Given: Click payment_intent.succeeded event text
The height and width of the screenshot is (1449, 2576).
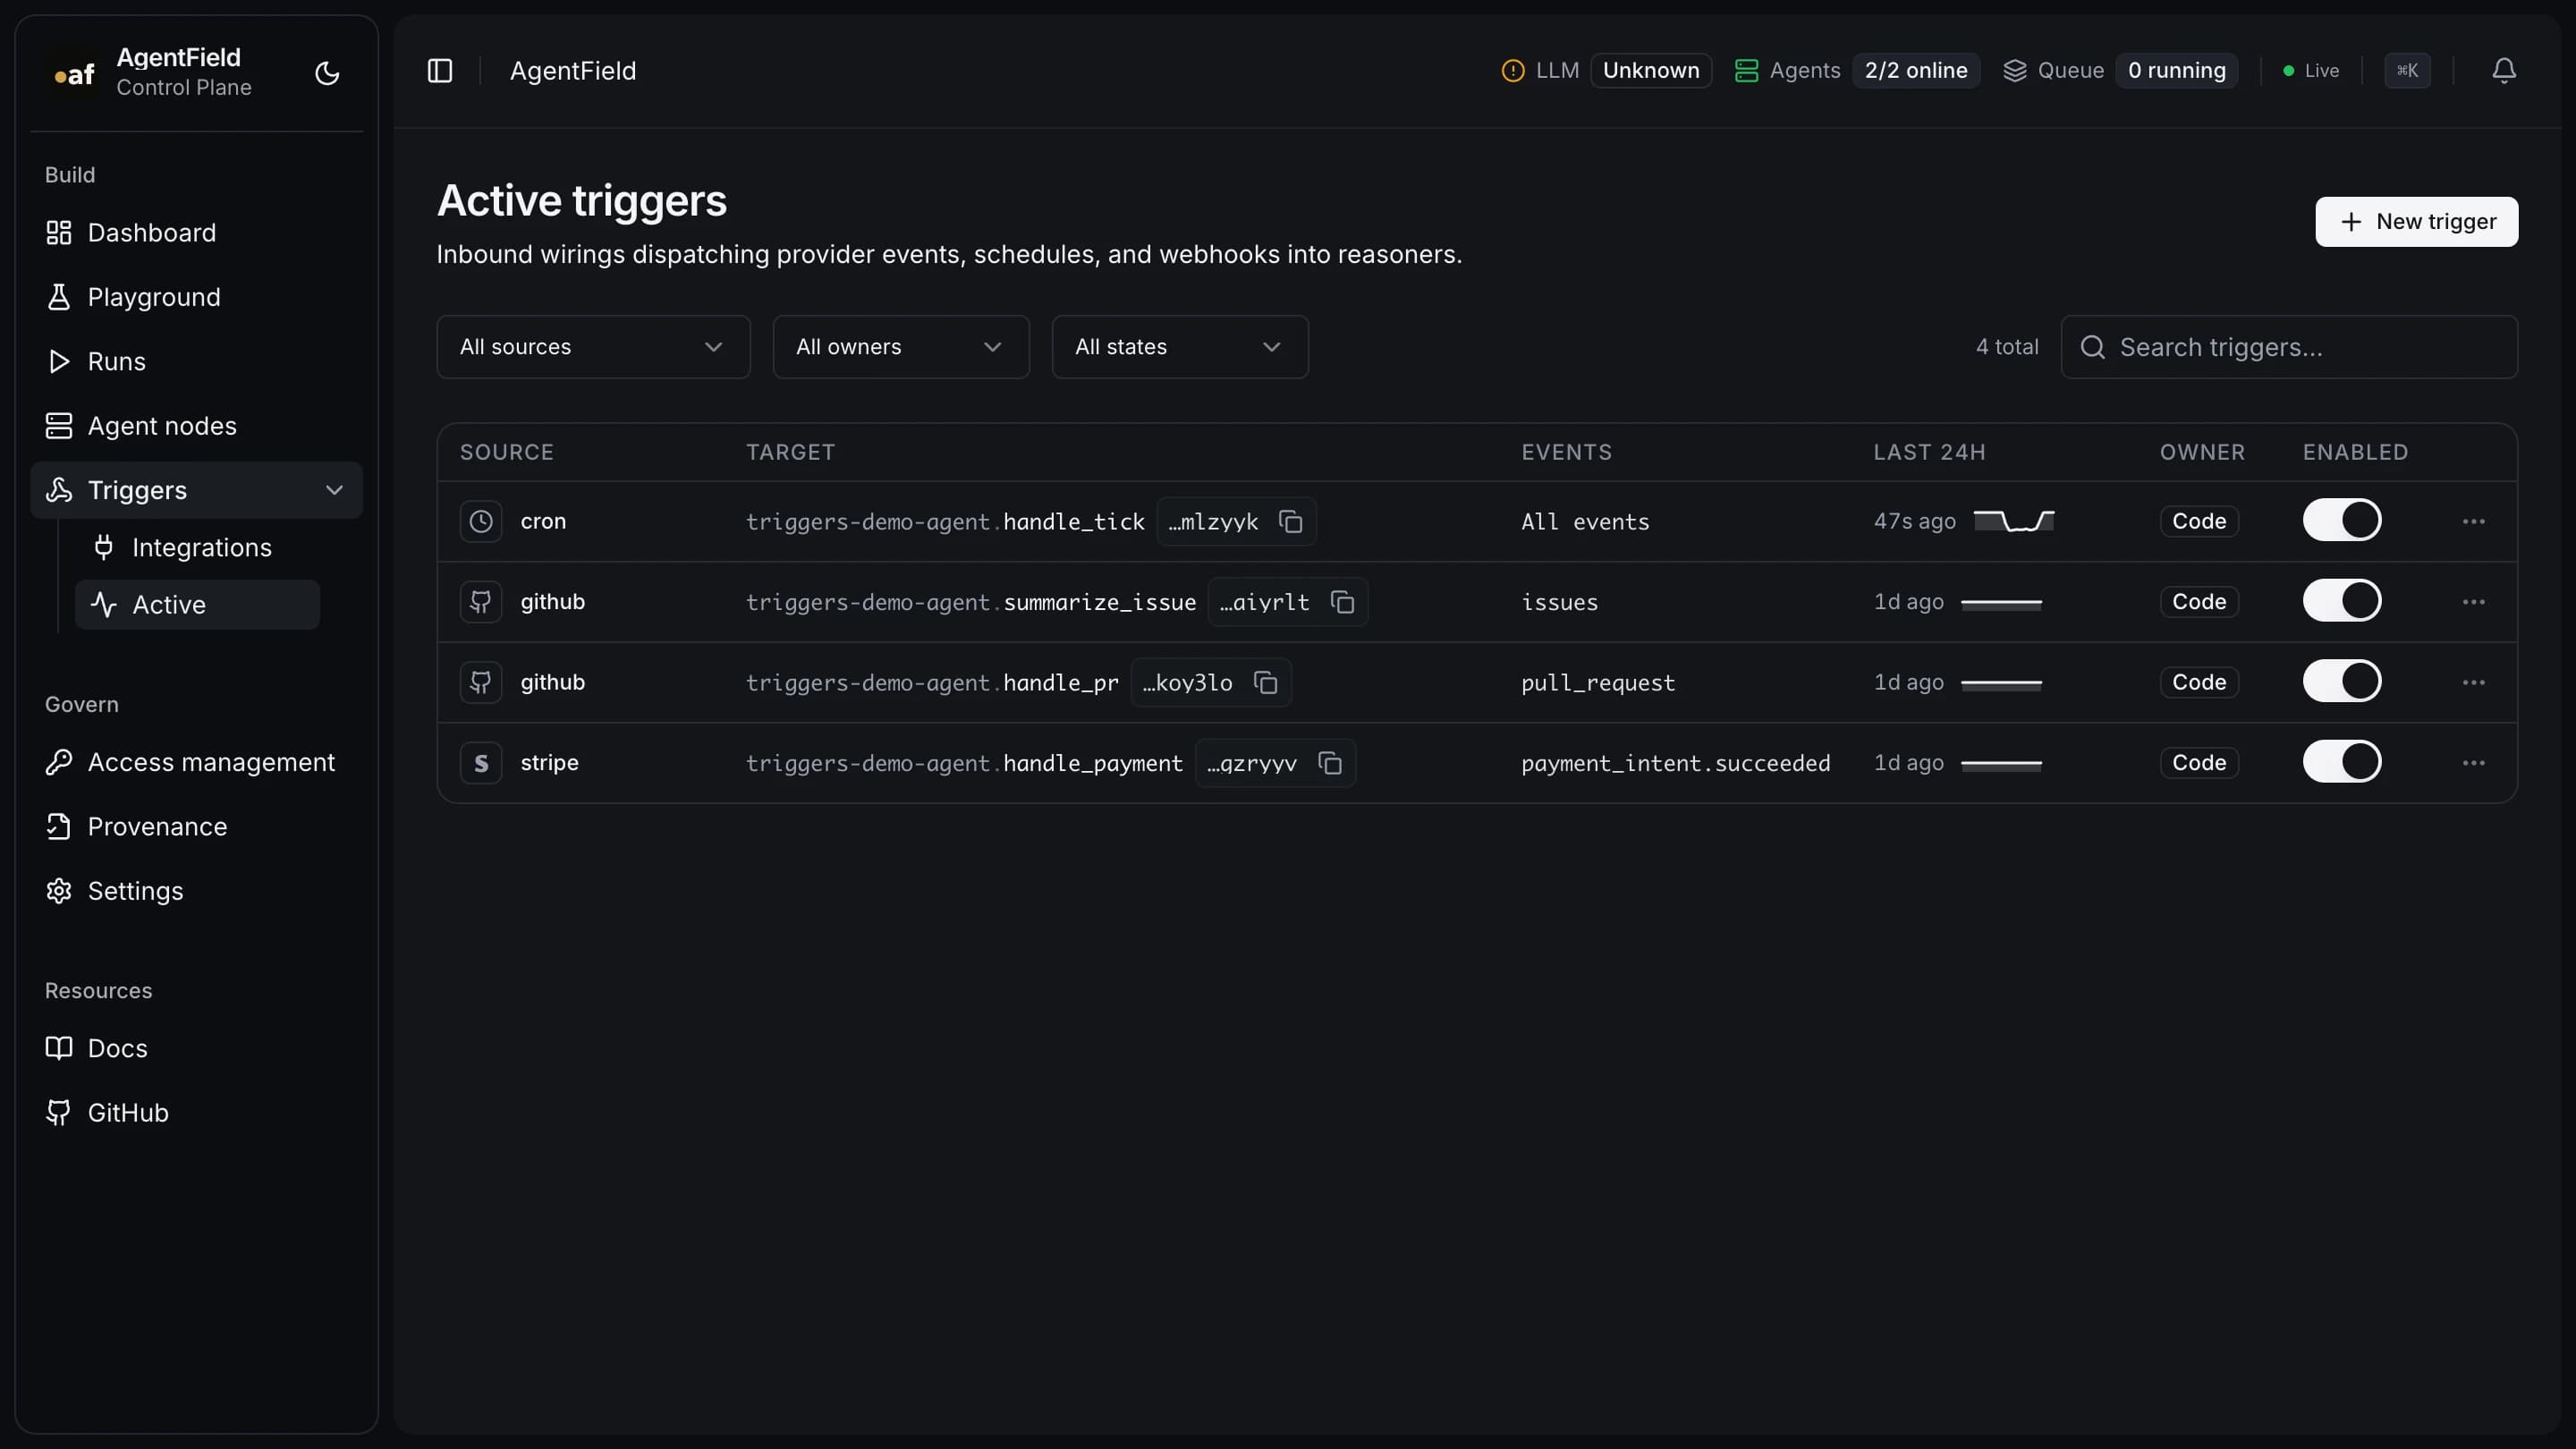Looking at the screenshot, I should click(x=1675, y=763).
